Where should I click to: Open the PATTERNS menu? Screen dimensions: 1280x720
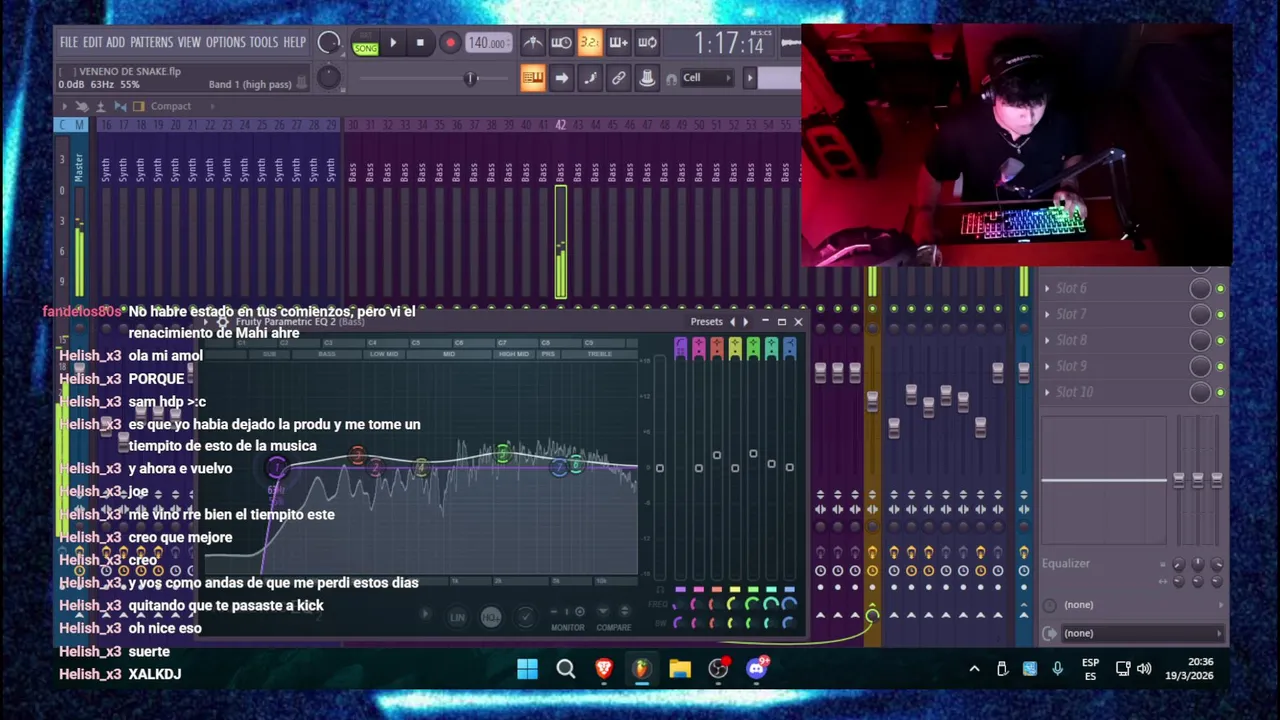click(x=151, y=43)
